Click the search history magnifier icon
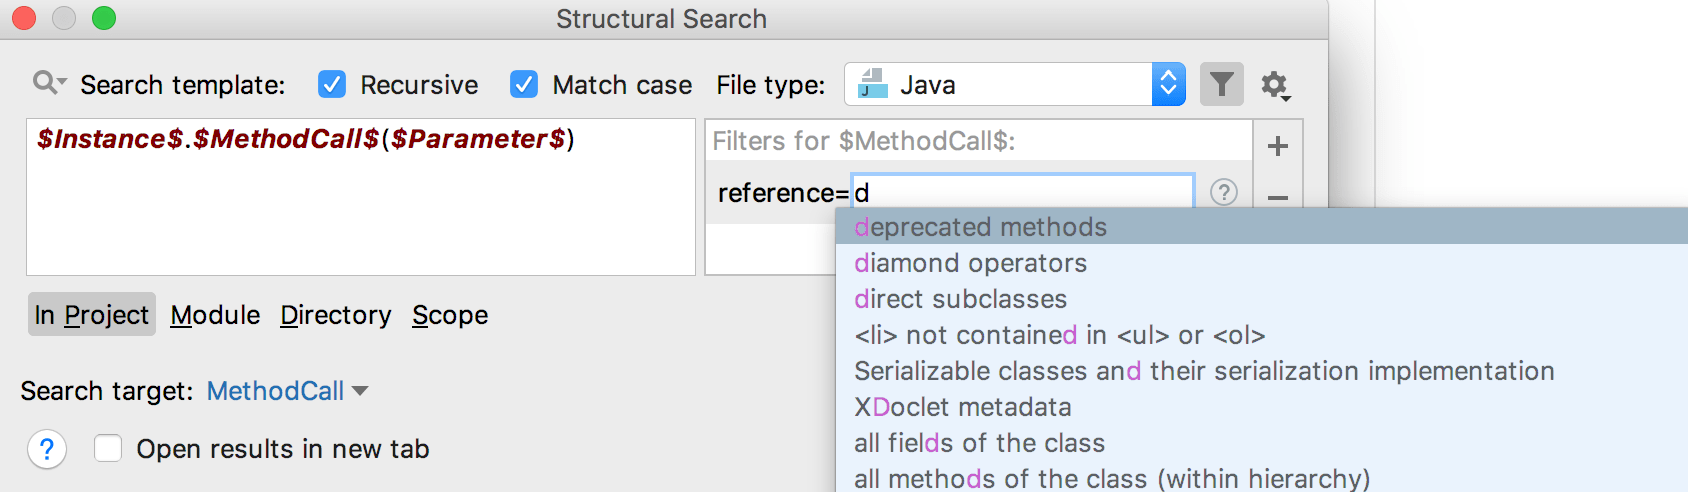The height and width of the screenshot is (492, 1688). 47,83
